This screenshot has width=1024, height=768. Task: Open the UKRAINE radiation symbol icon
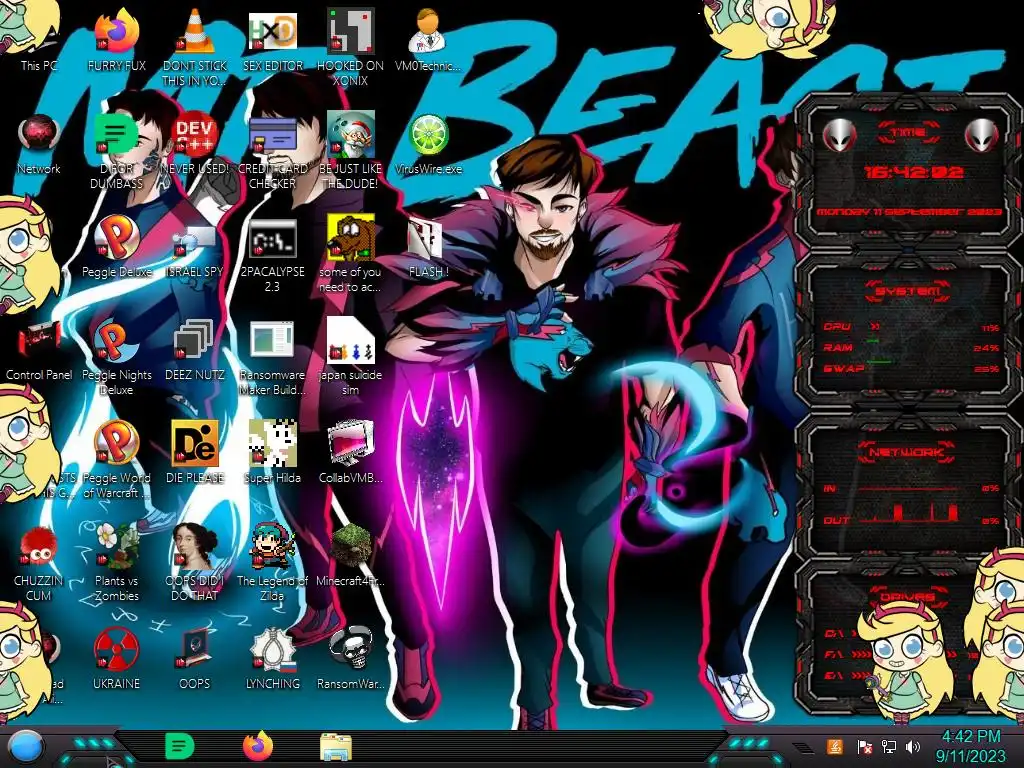coord(117,658)
